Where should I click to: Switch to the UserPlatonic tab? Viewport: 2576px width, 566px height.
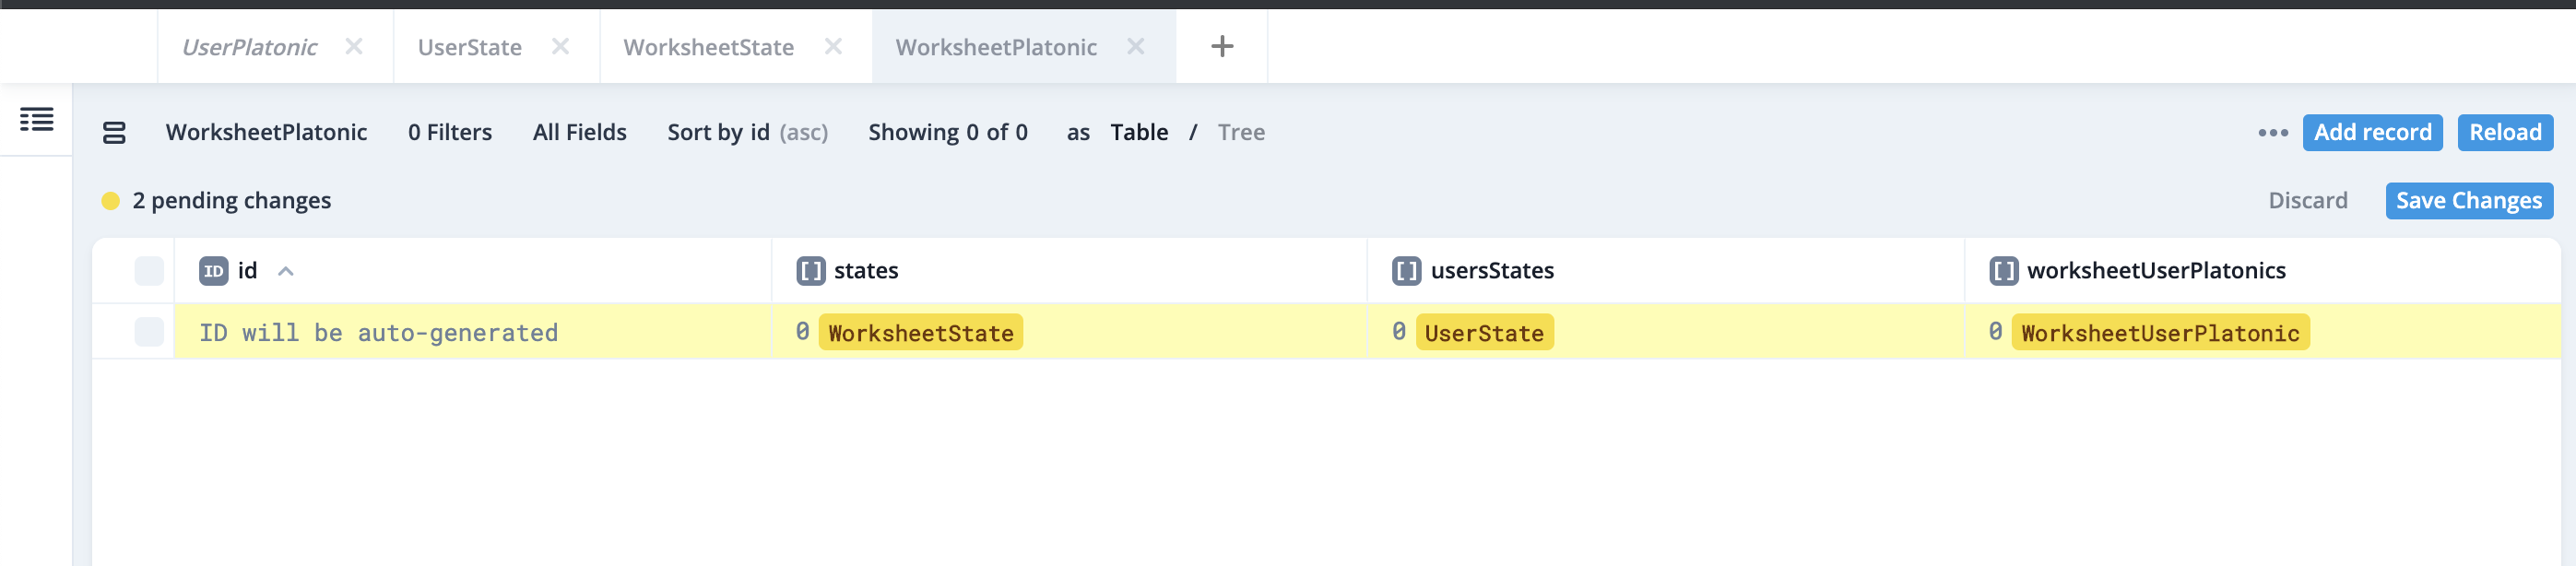click(x=249, y=47)
